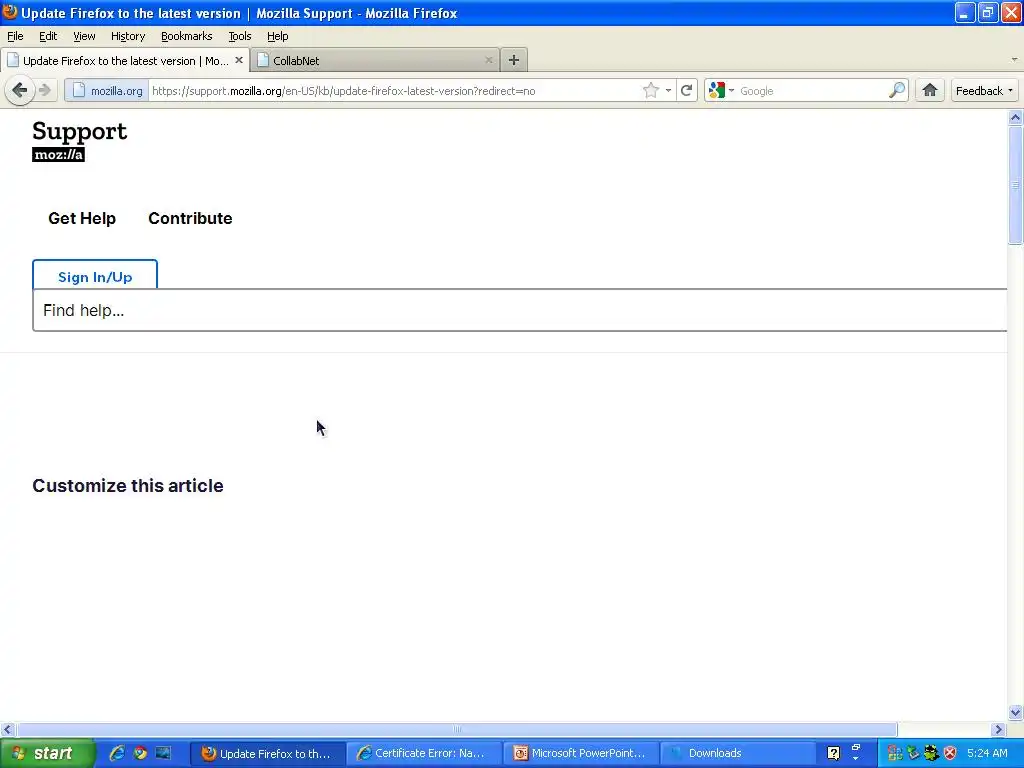Click the vertical scrollbar up arrow

click(1015, 118)
